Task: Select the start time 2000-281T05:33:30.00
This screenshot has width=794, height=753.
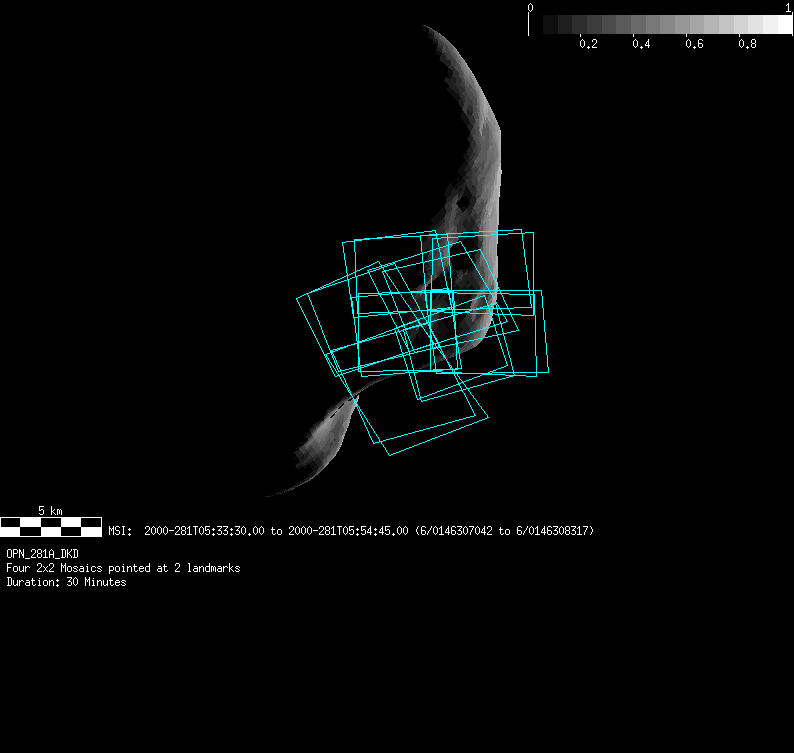Action: [x=204, y=531]
